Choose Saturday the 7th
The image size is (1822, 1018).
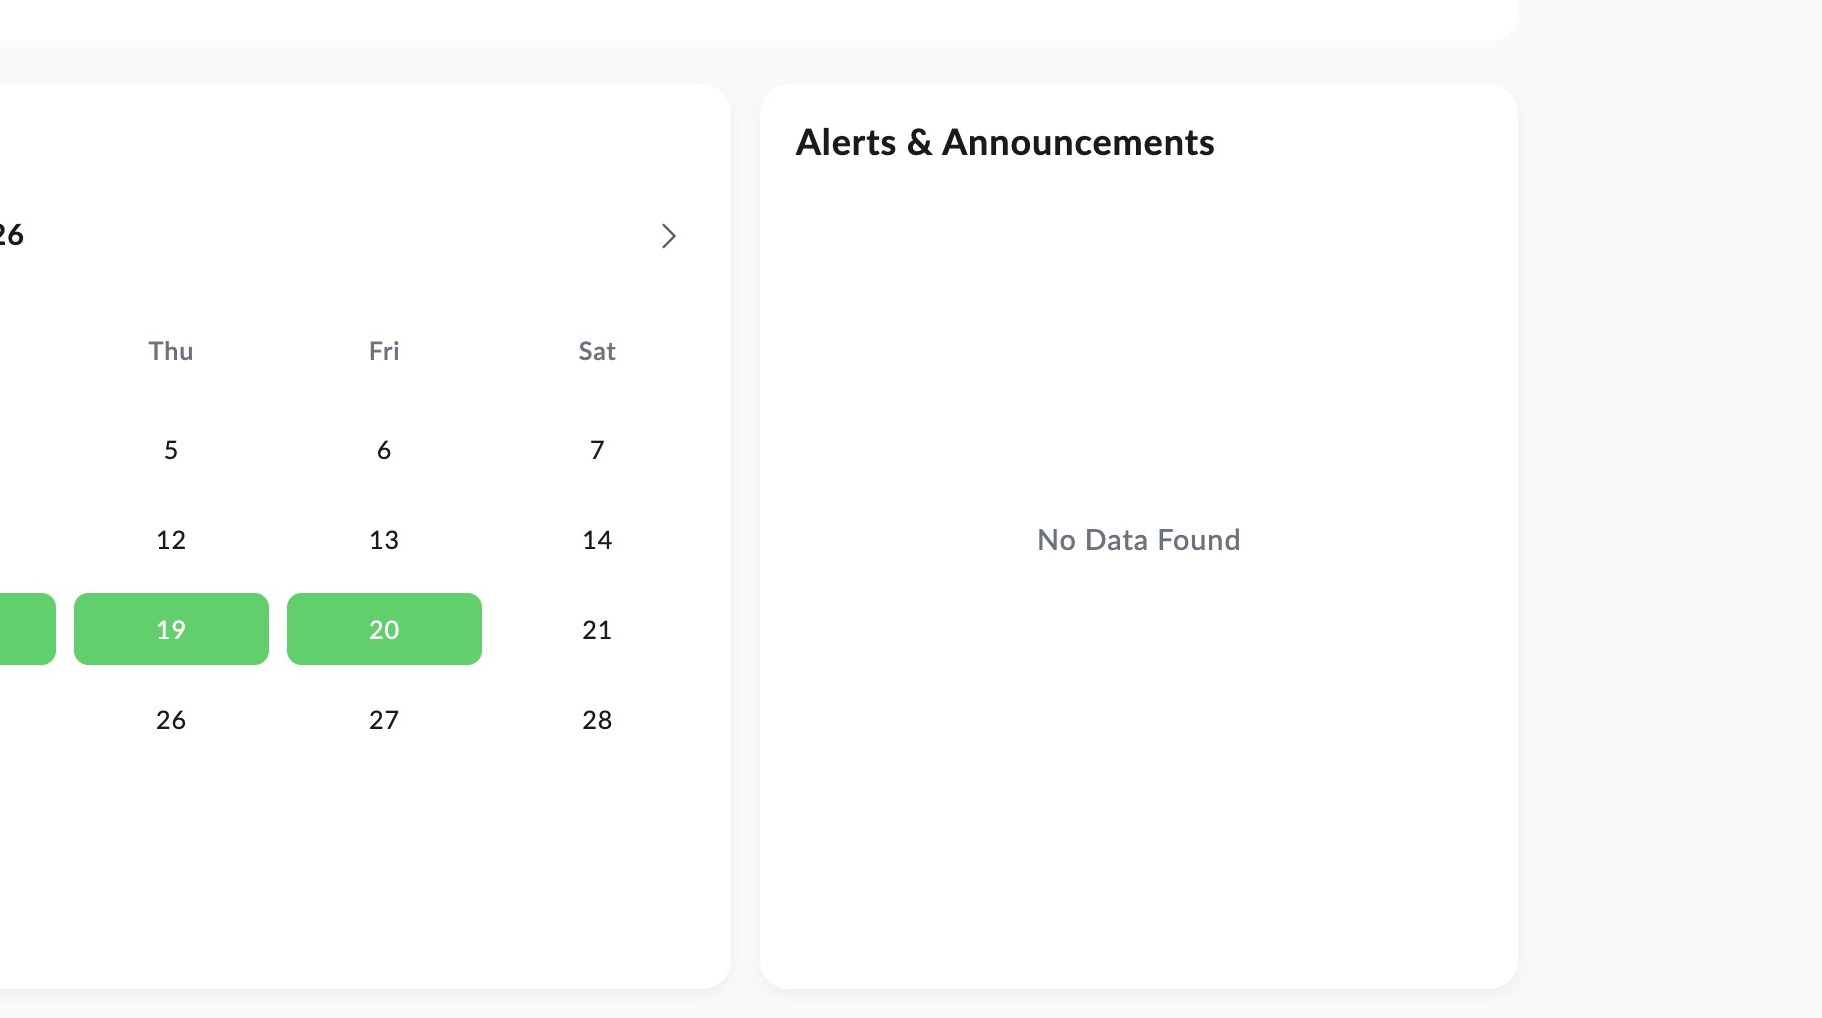click(597, 449)
